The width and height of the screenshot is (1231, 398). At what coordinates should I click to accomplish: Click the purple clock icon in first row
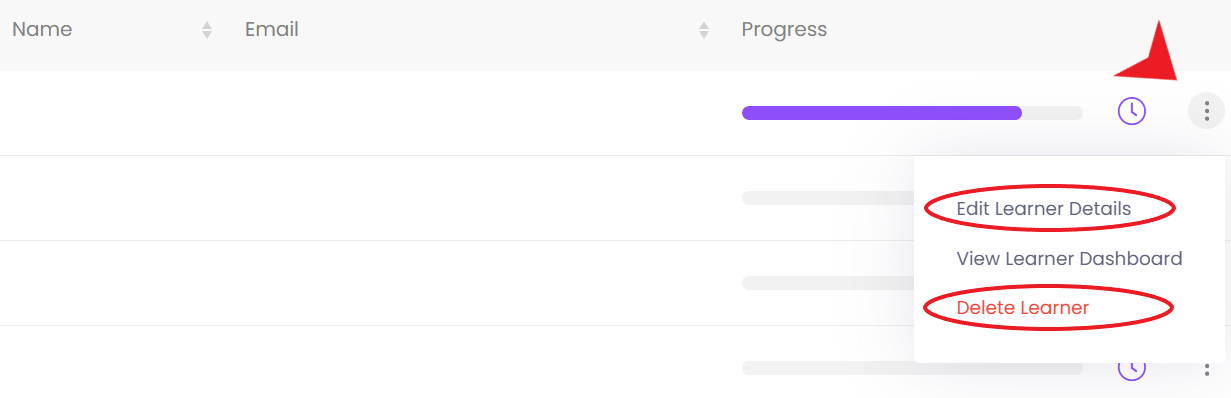[1131, 111]
